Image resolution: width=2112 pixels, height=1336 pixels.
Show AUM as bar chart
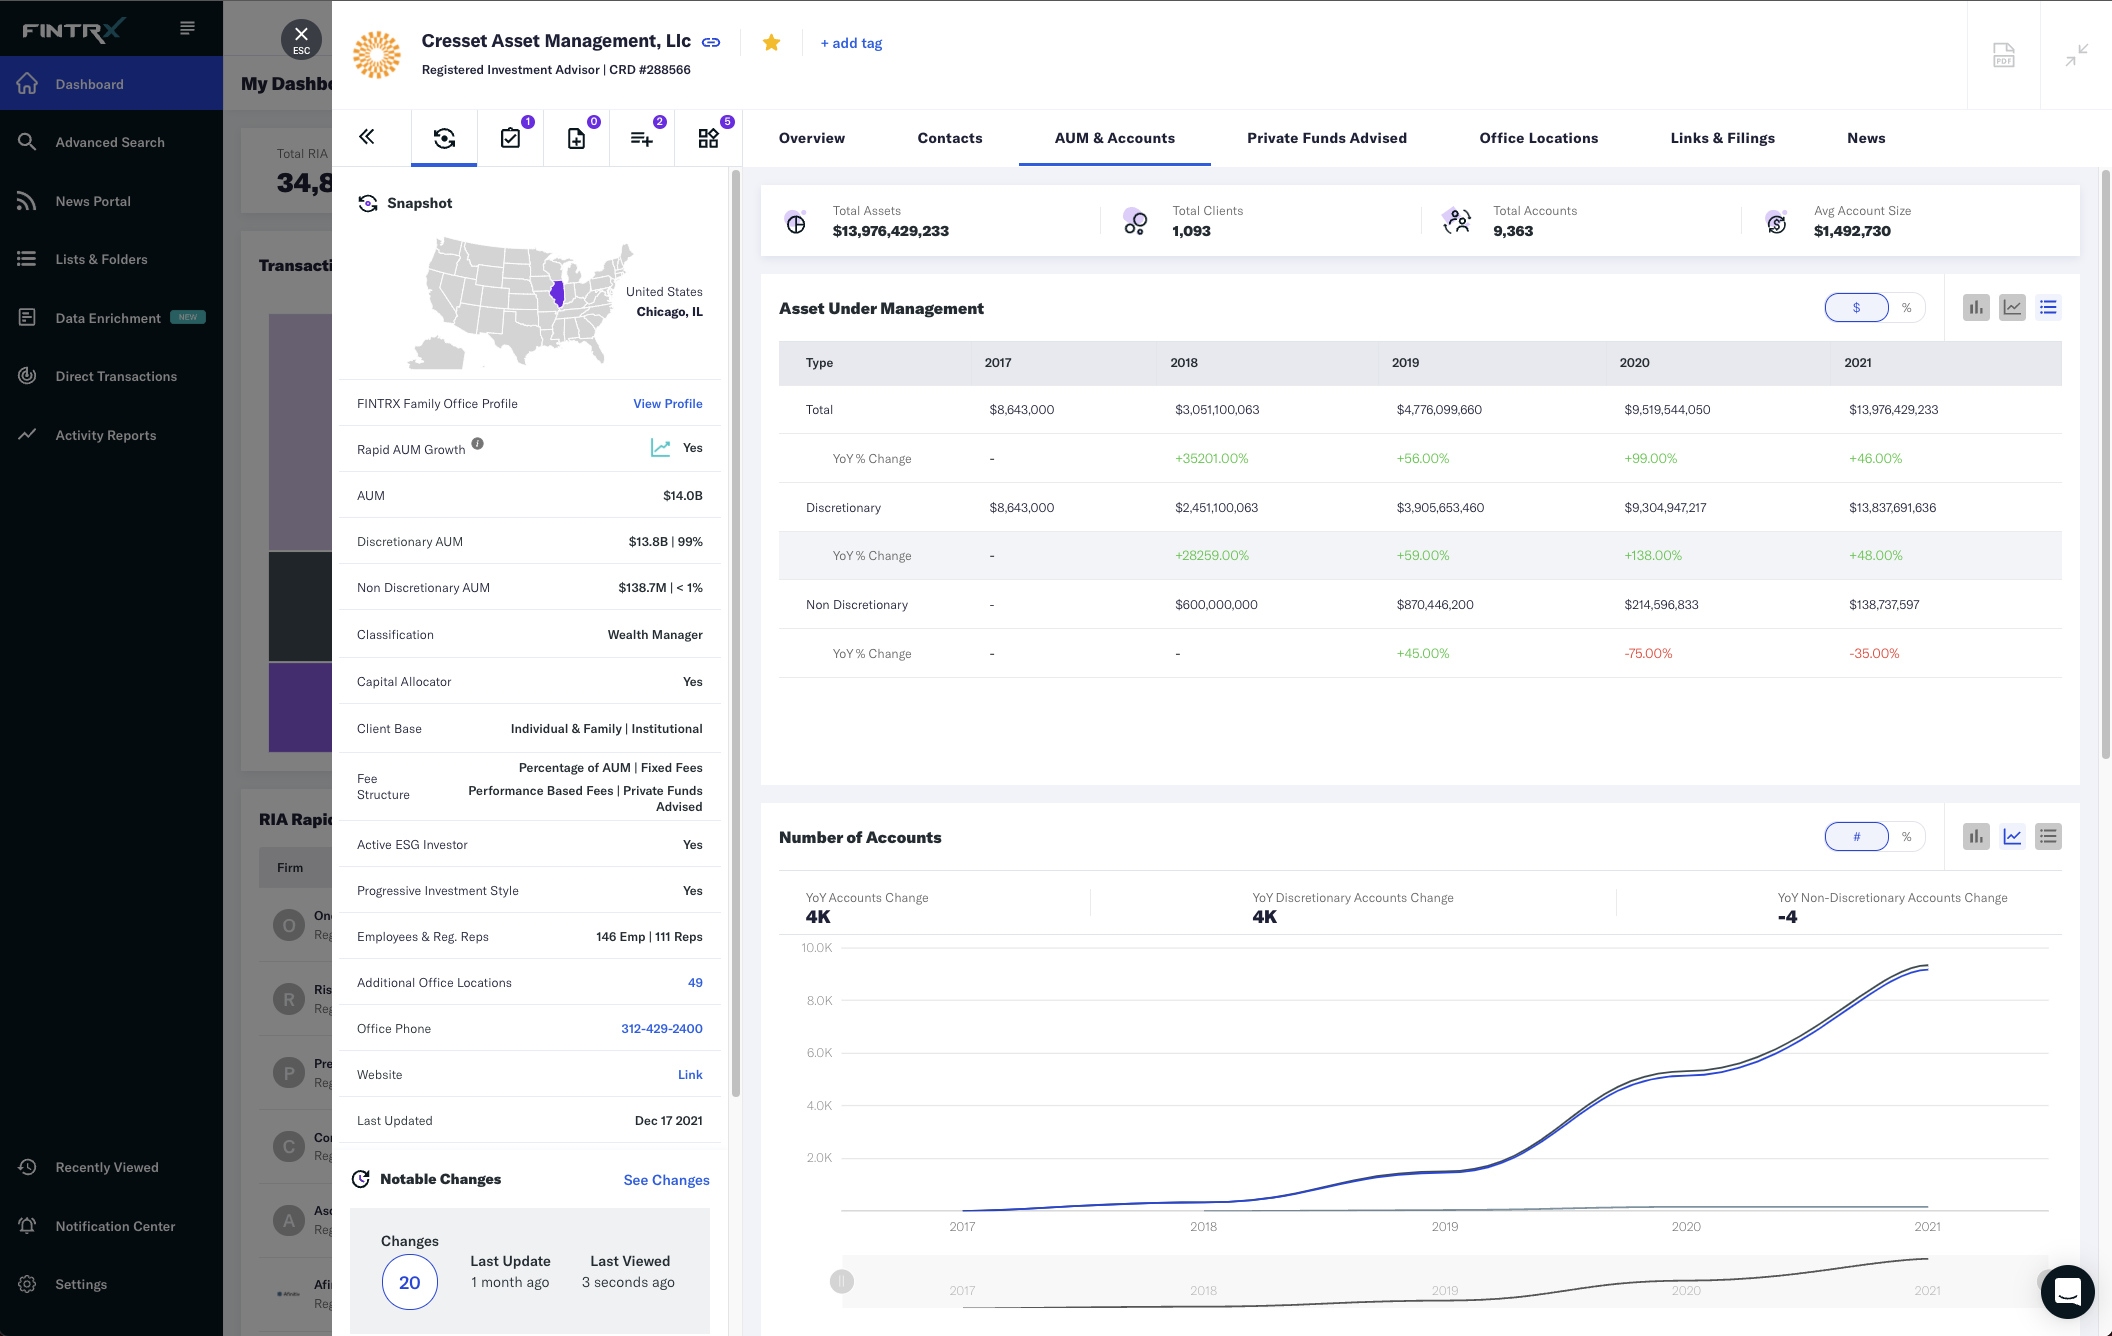(x=1976, y=308)
